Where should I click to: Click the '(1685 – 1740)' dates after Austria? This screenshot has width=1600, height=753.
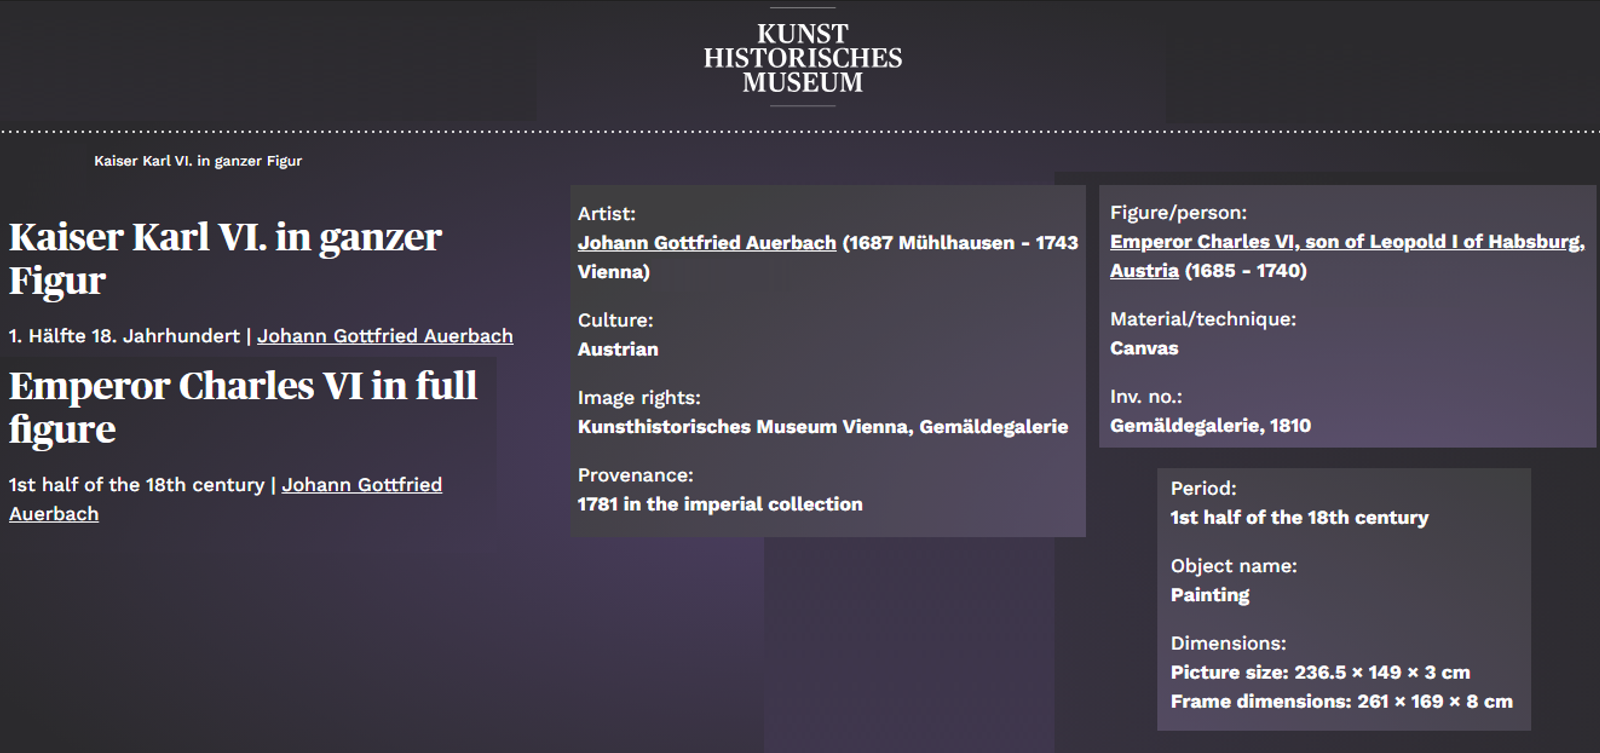pos(1245,271)
